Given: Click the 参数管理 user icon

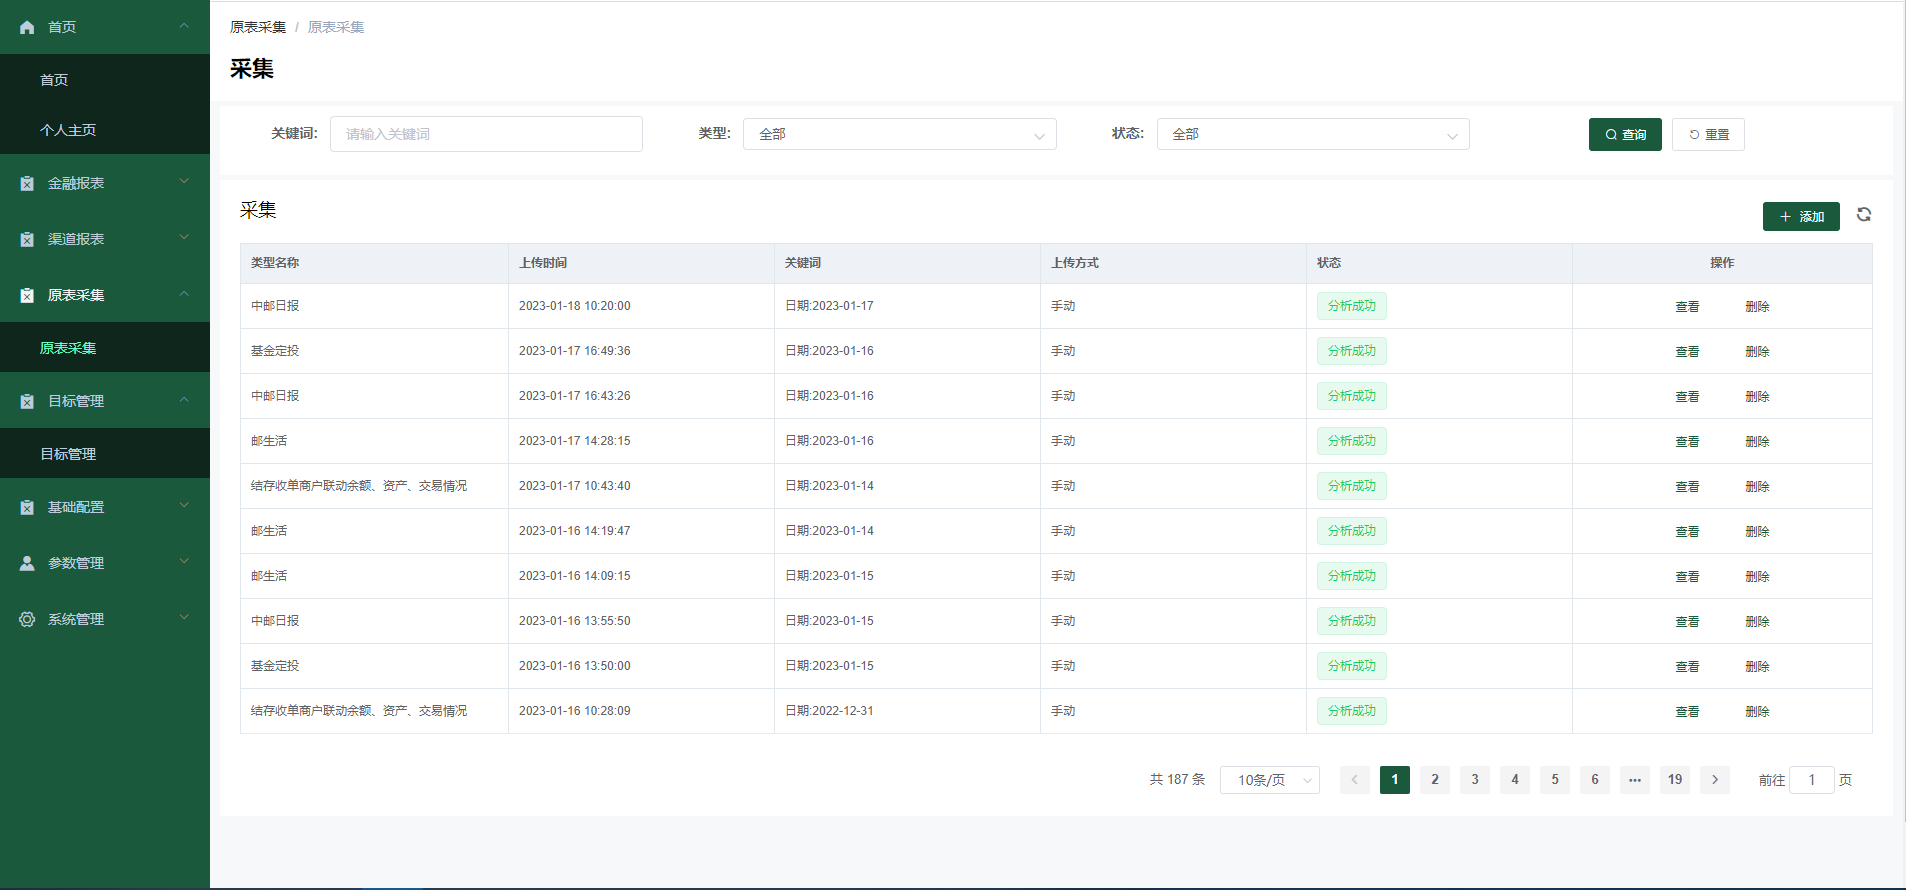Looking at the screenshot, I should click(27, 563).
